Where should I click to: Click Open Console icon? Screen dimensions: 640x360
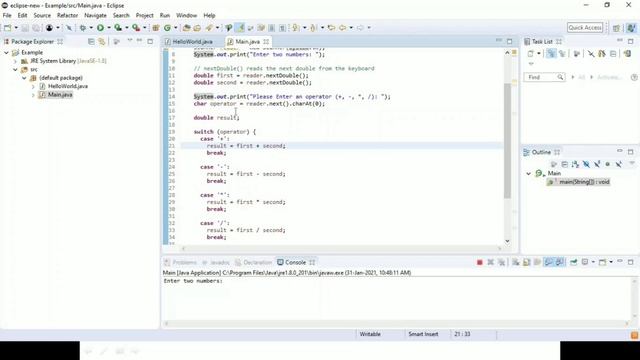click(602, 262)
